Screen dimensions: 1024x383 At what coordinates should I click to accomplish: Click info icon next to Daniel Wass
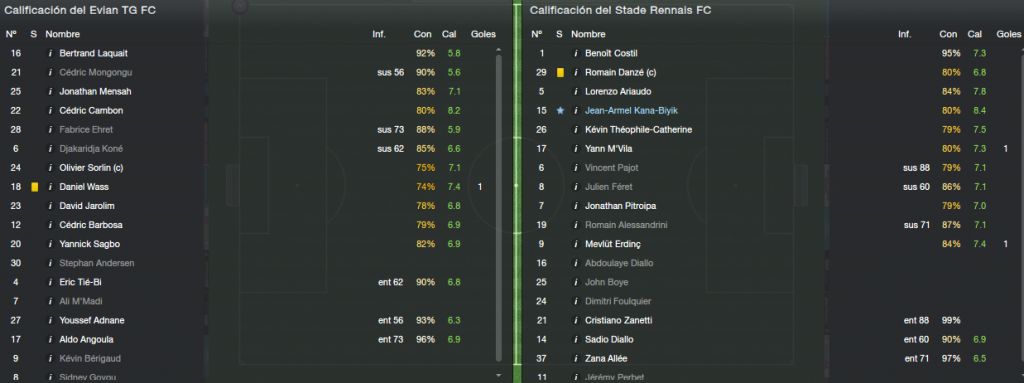pos(50,187)
